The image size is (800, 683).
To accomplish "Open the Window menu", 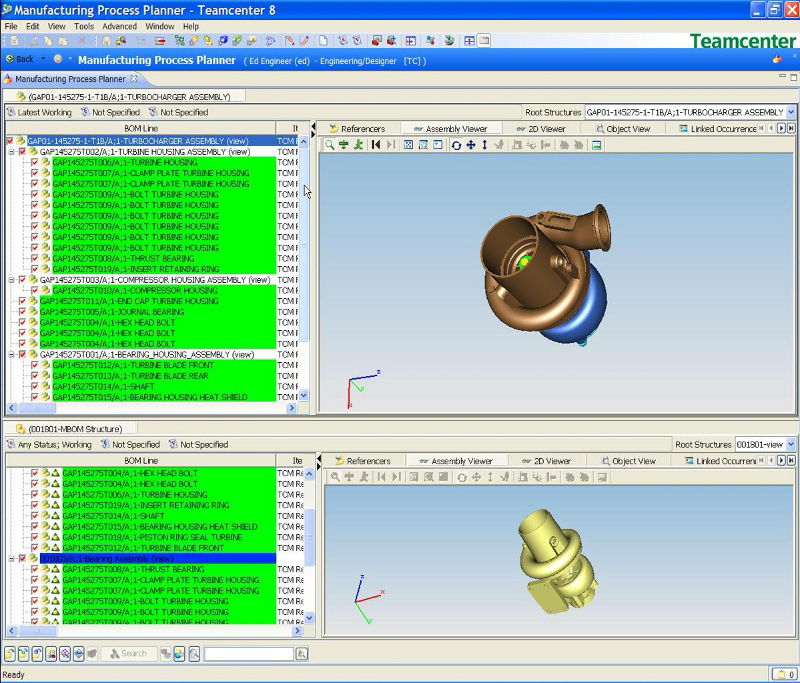I will 160,27.
